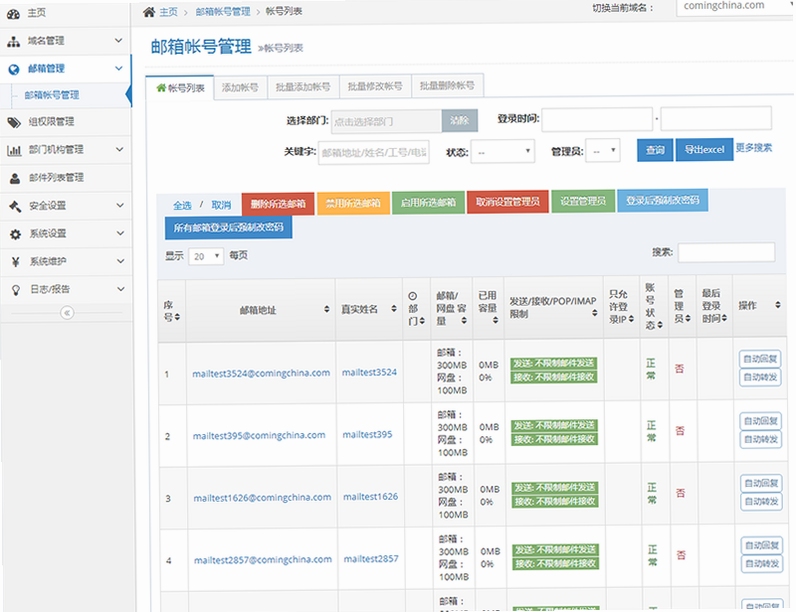Switch to the 添加帐号 tab
This screenshot has height=612, width=796.
click(x=240, y=87)
